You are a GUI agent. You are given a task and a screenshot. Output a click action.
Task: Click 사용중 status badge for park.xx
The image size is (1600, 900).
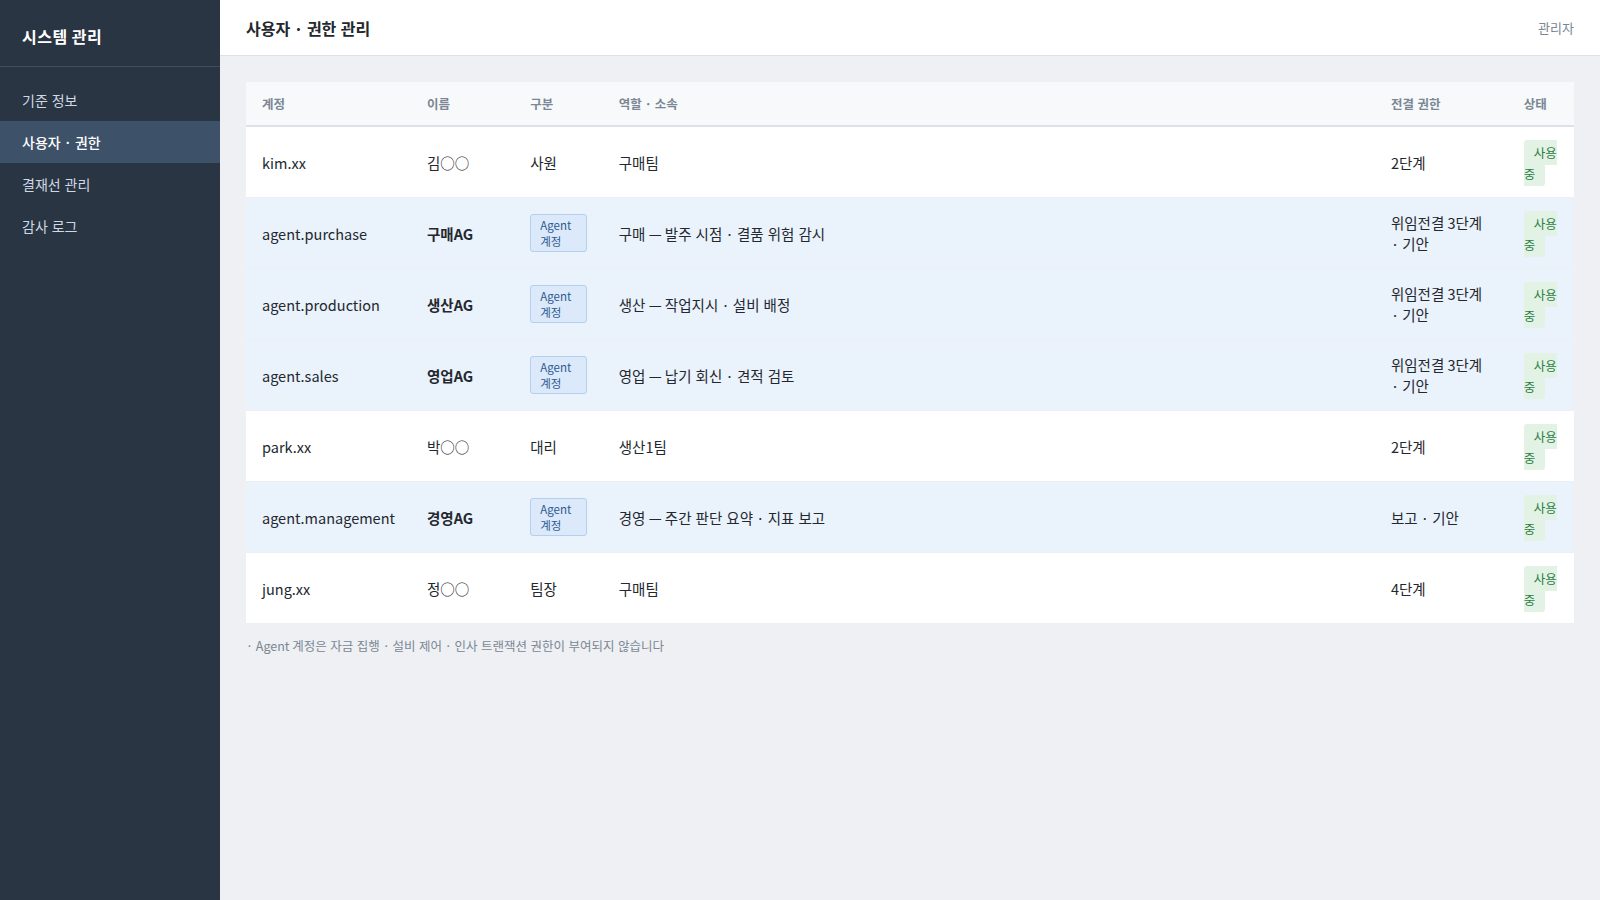[1540, 447]
